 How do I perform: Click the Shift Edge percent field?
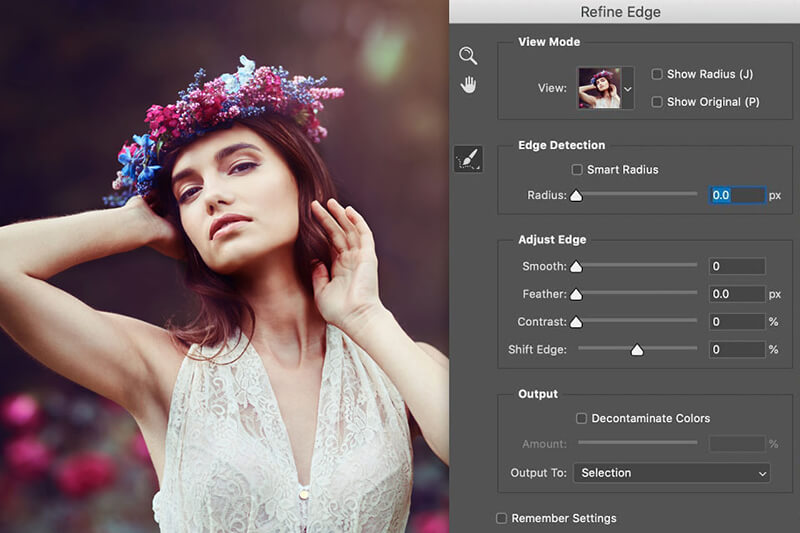[737, 349]
